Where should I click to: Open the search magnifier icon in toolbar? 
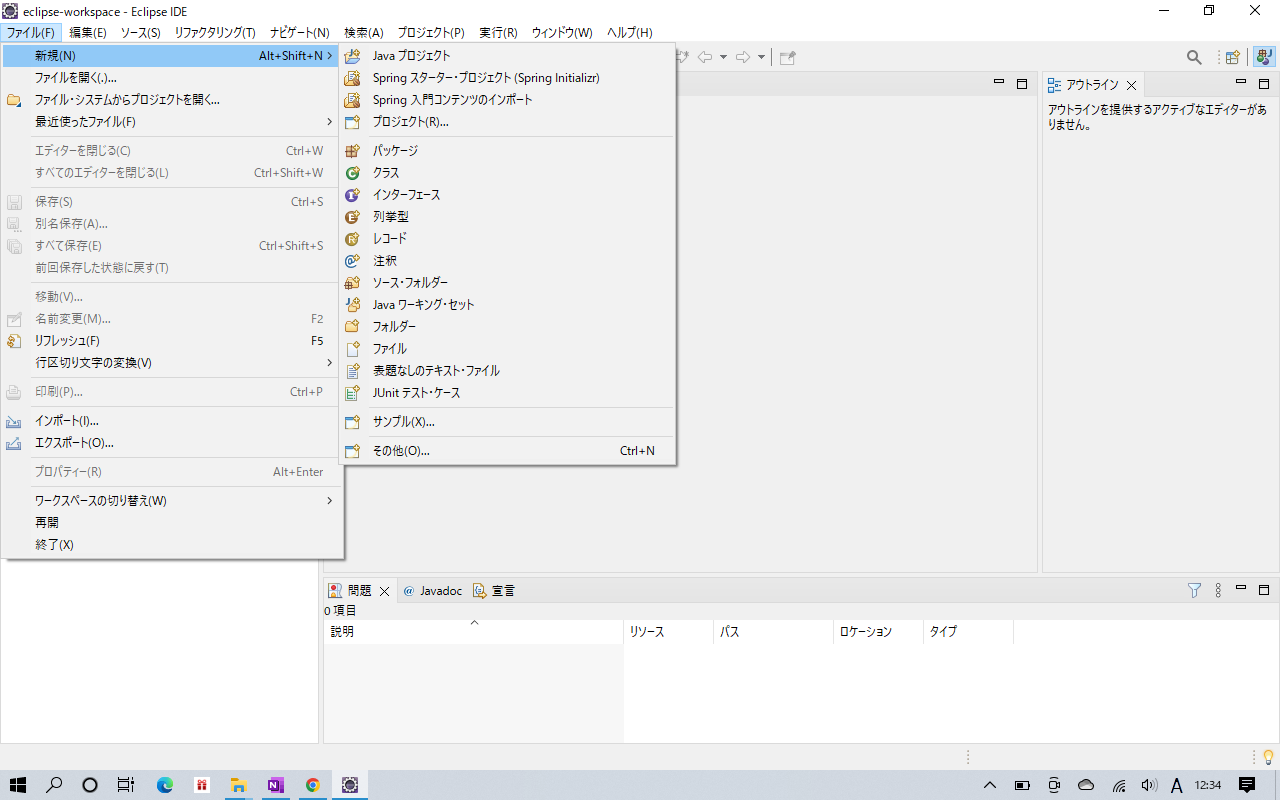click(x=1194, y=57)
